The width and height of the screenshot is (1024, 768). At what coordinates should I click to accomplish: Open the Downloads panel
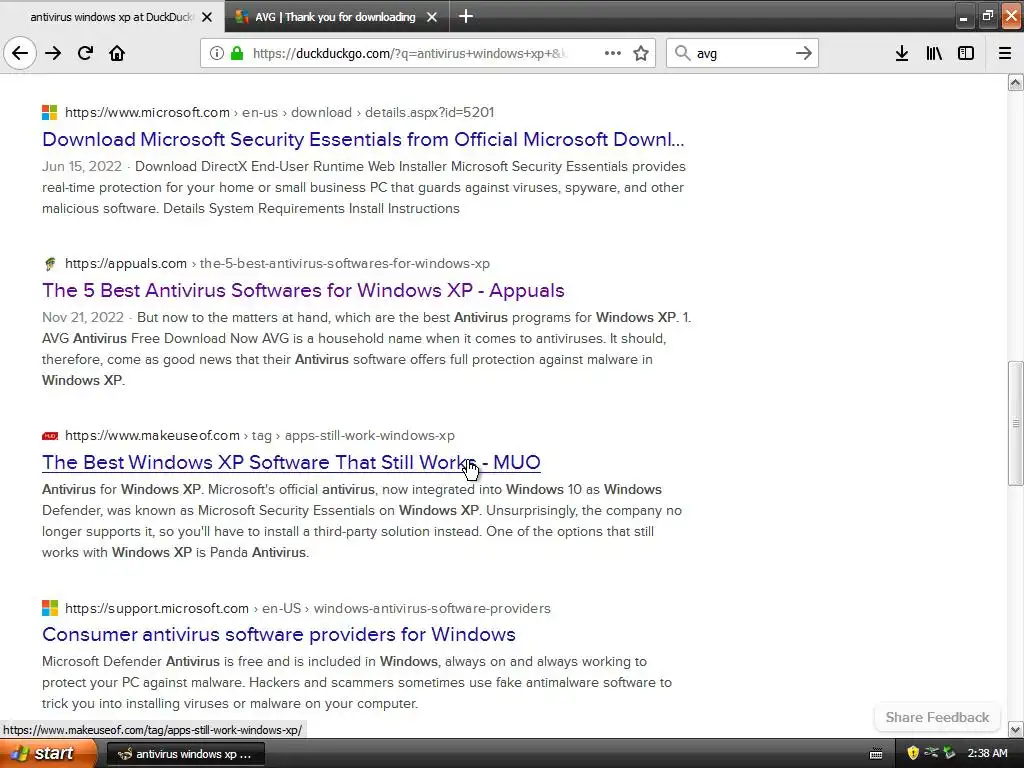(x=902, y=53)
